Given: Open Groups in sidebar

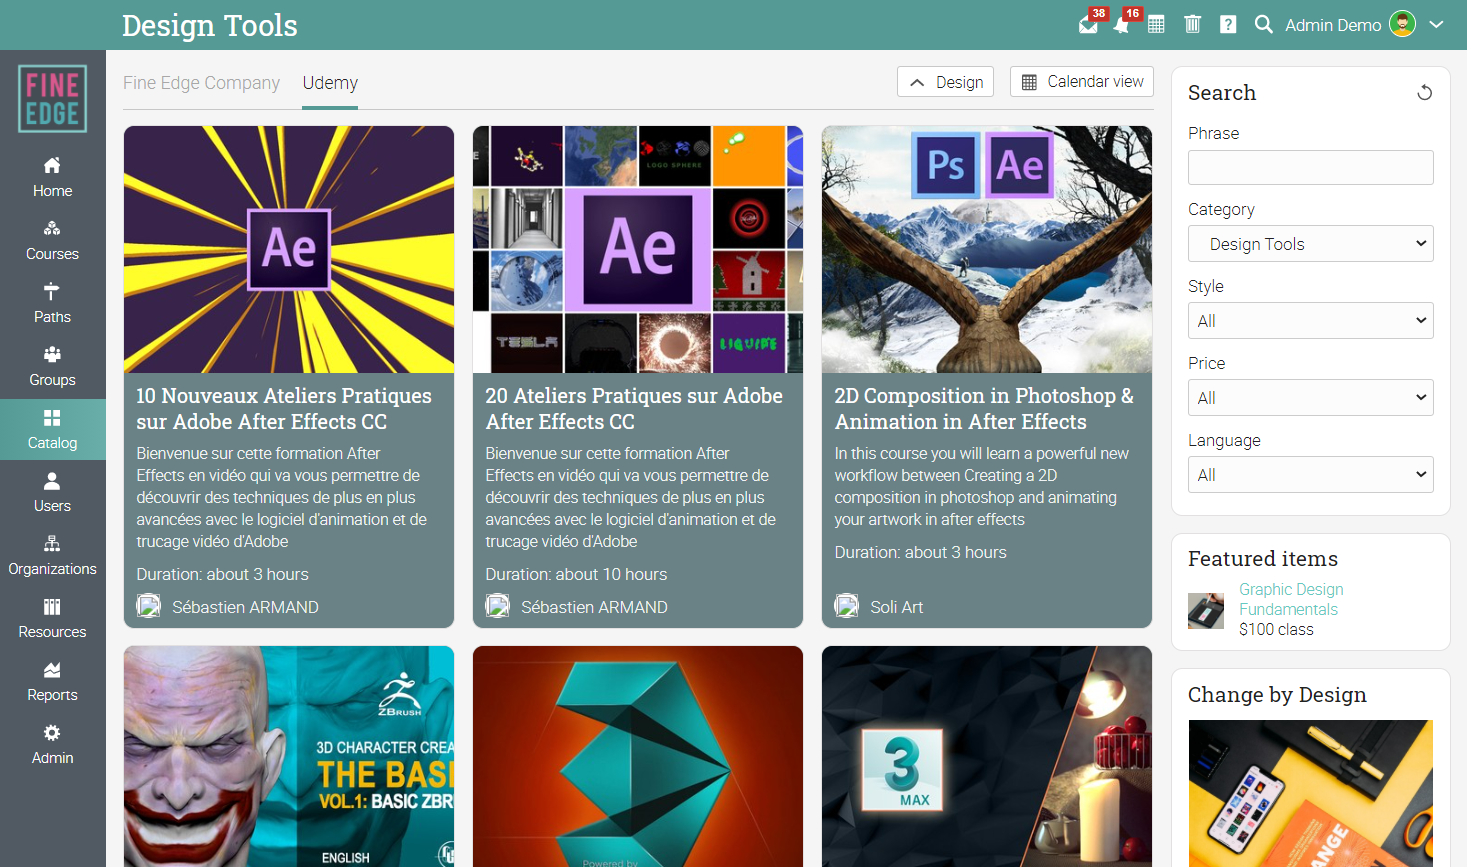Looking at the screenshot, I should [x=53, y=367].
